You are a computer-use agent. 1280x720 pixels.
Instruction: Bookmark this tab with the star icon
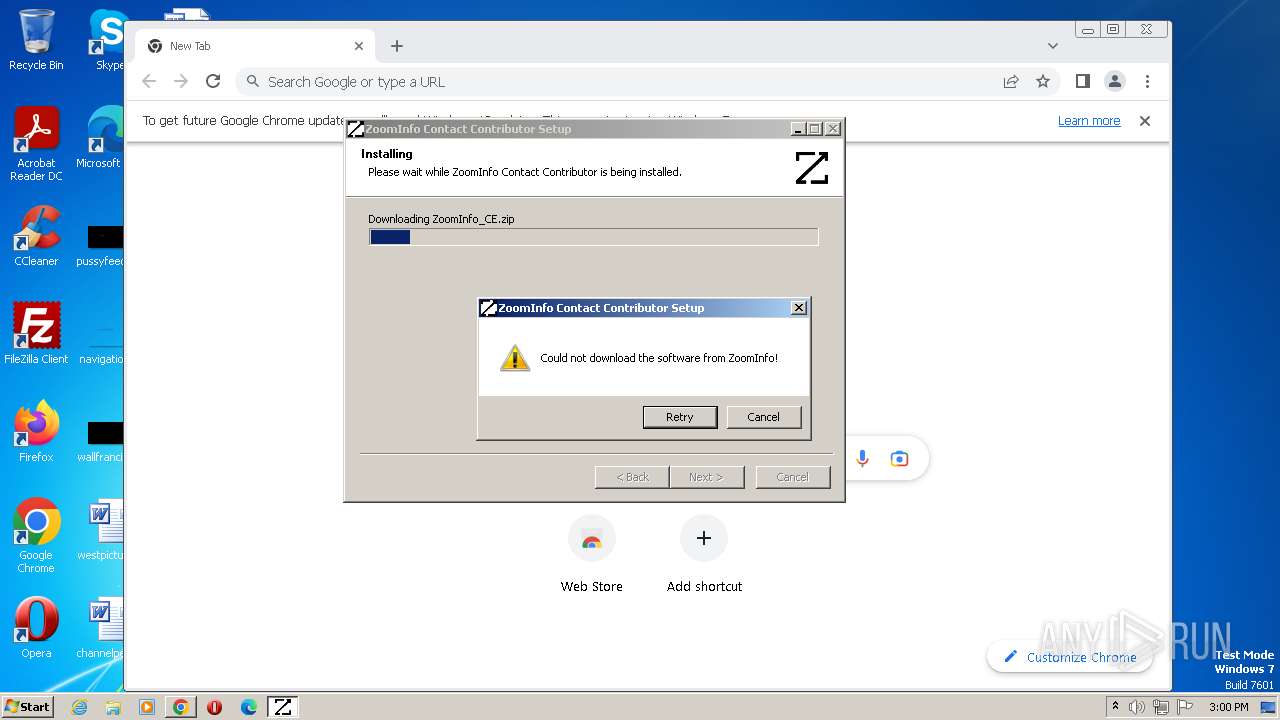pos(1043,82)
